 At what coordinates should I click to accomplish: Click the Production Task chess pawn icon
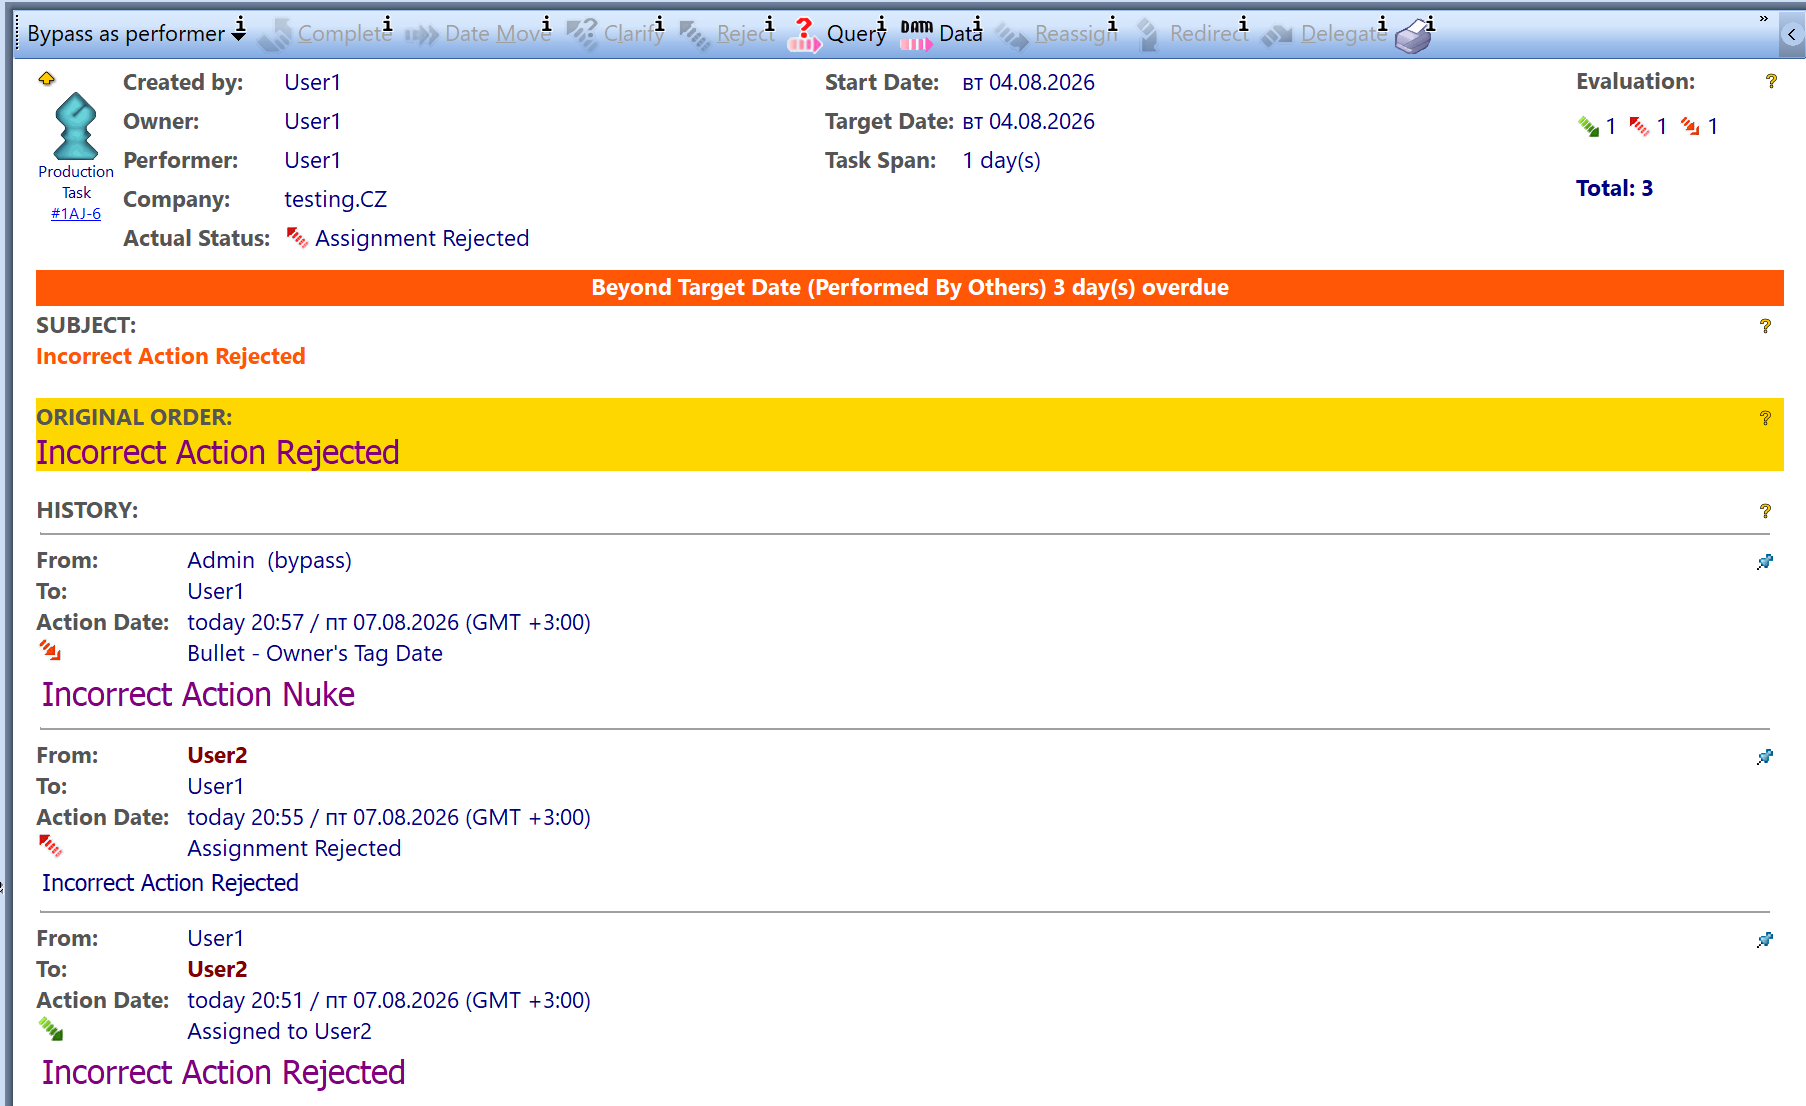point(76,126)
